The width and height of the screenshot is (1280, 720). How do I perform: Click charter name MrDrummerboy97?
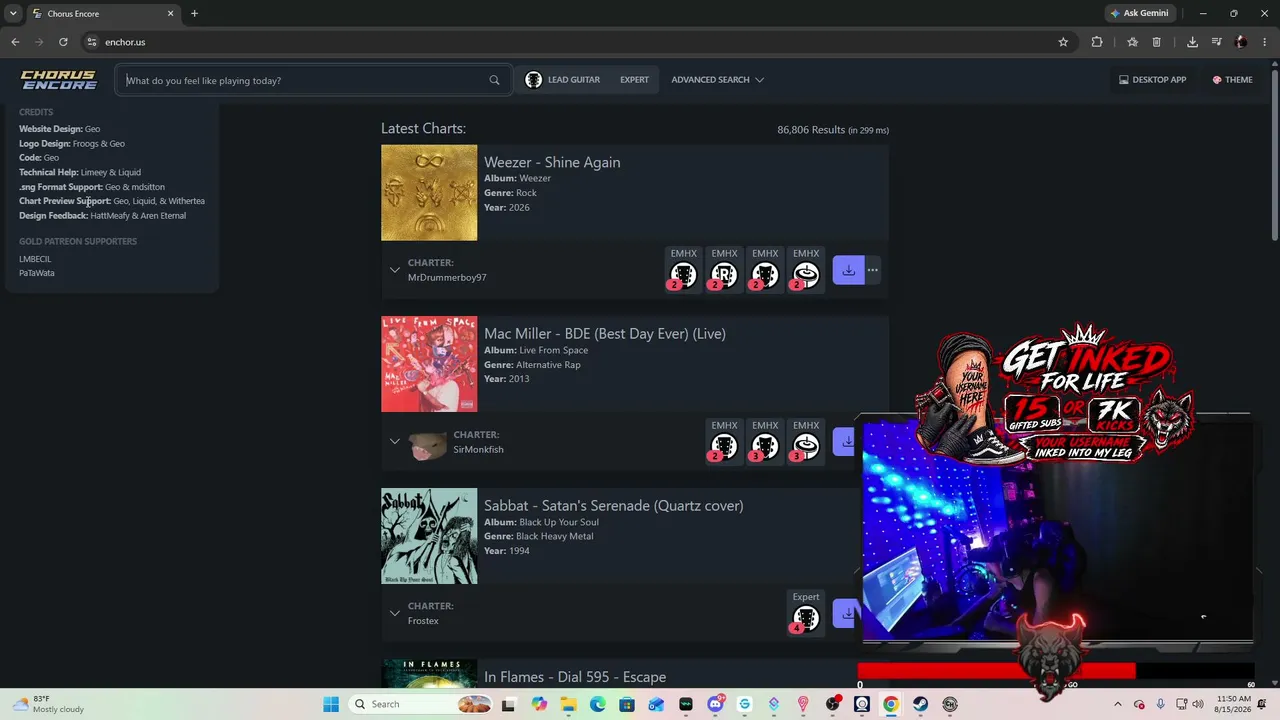pyautogui.click(x=447, y=278)
